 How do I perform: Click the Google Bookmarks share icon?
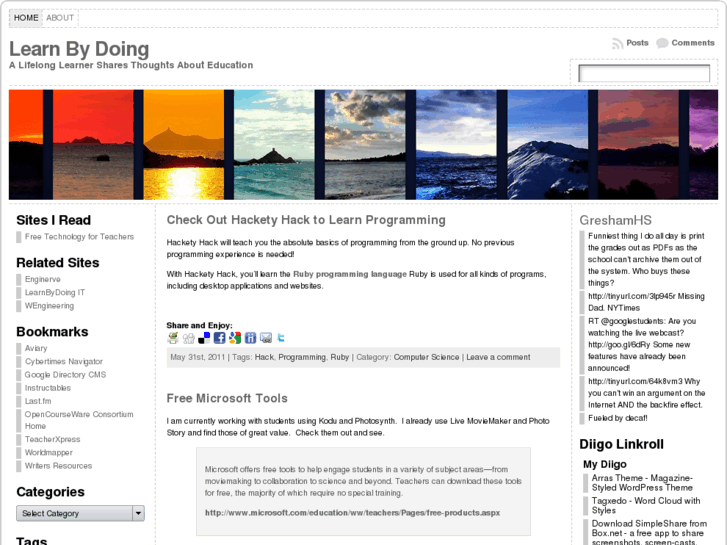pyautogui.click(x=235, y=338)
